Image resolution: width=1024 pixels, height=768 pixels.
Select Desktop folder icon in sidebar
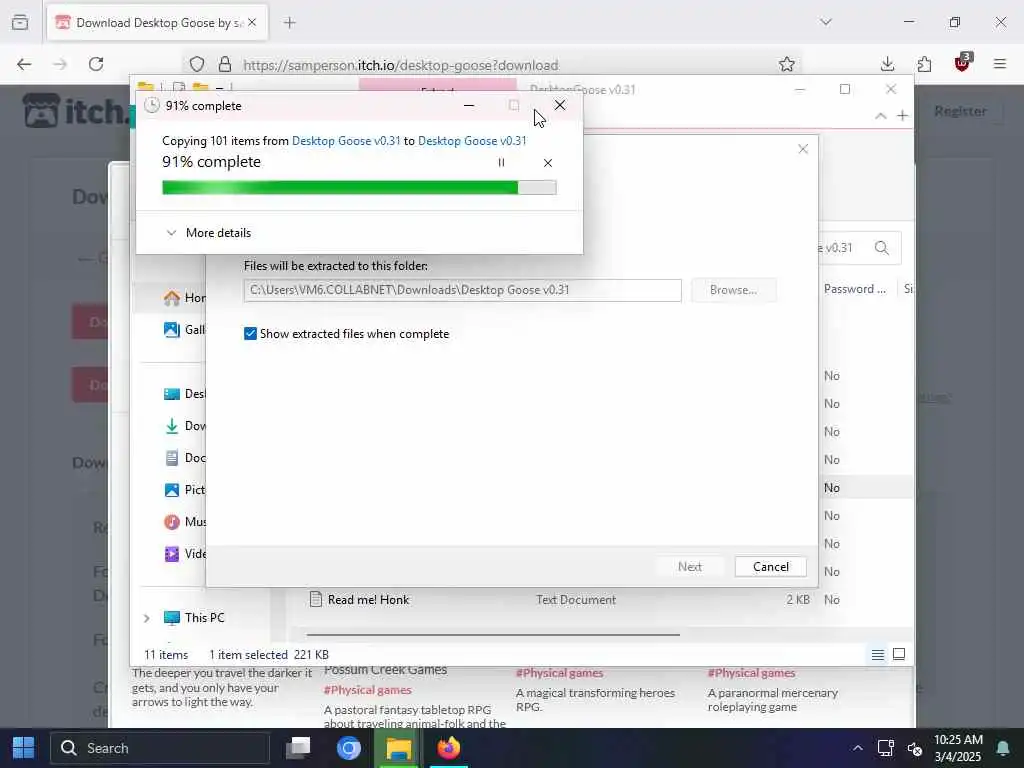tap(172, 394)
